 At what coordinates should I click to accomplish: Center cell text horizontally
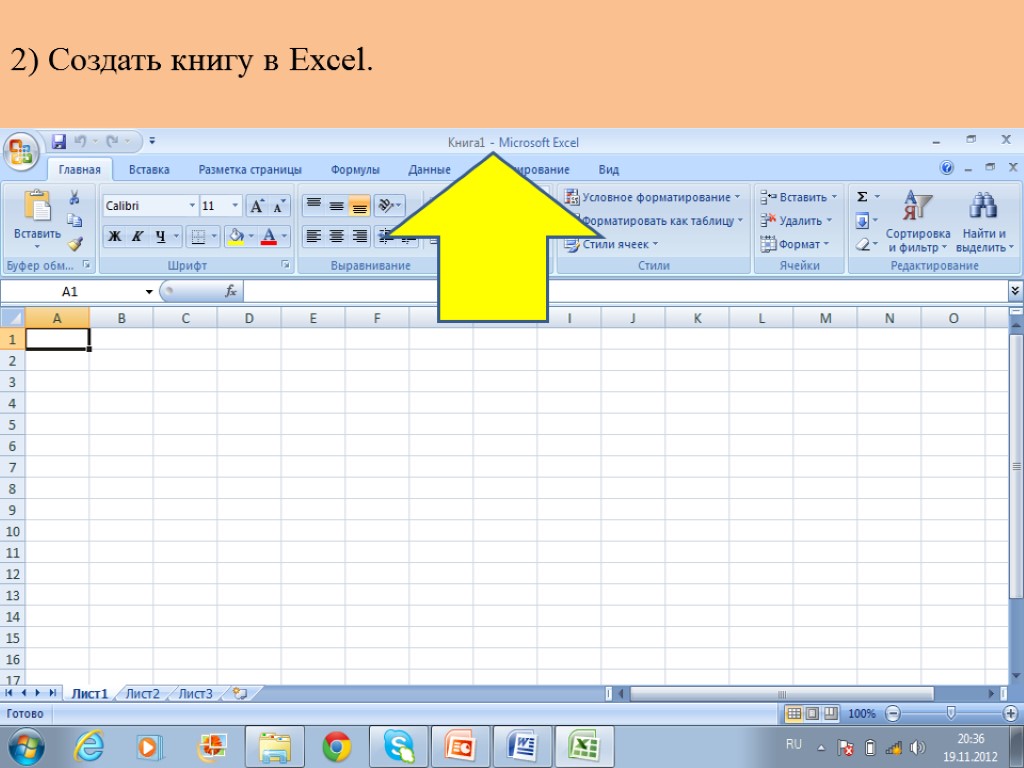click(x=336, y=236)
